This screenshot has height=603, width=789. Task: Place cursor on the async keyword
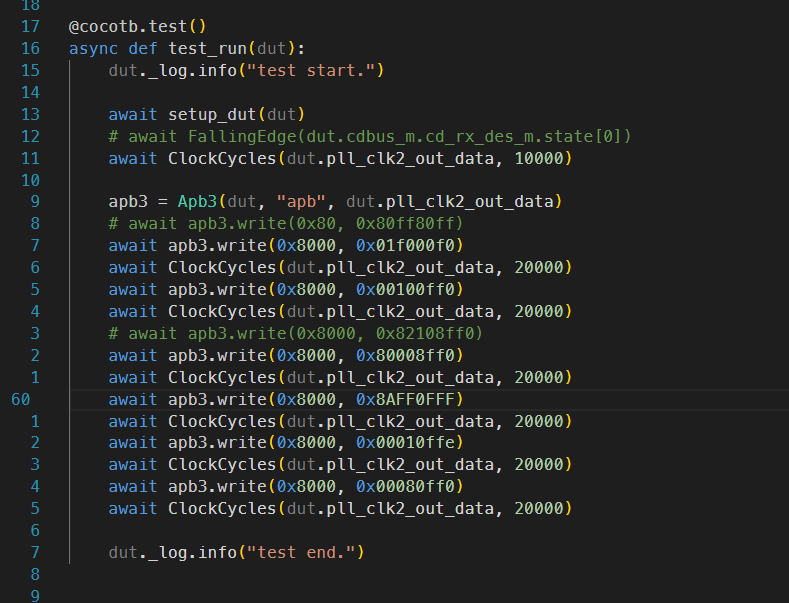click(93, 48)
